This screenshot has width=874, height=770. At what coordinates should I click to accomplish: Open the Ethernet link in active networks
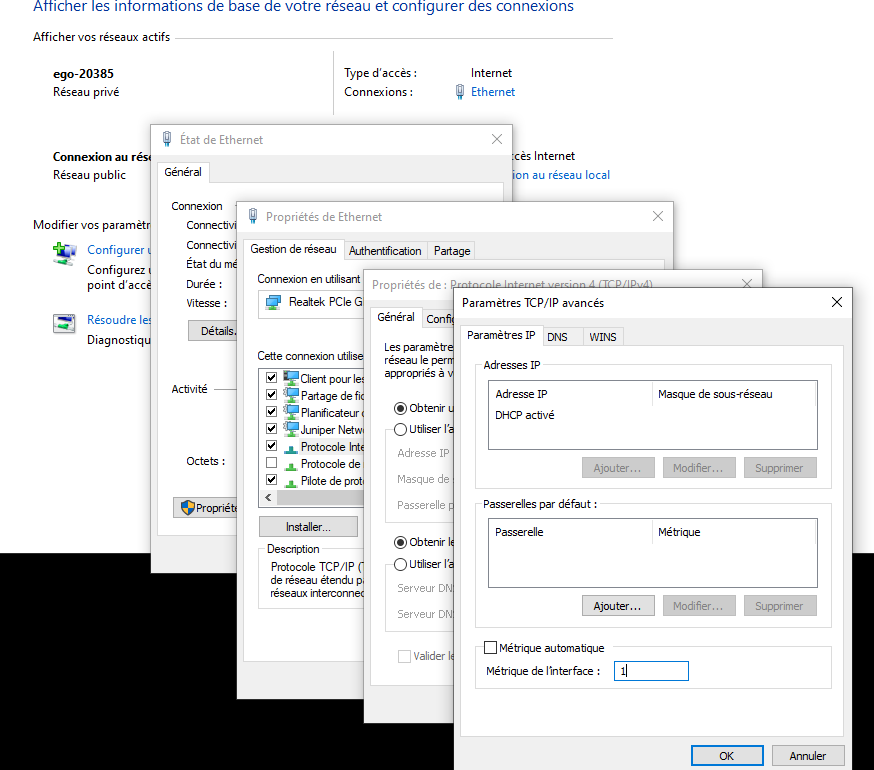[x=493, y=92]
